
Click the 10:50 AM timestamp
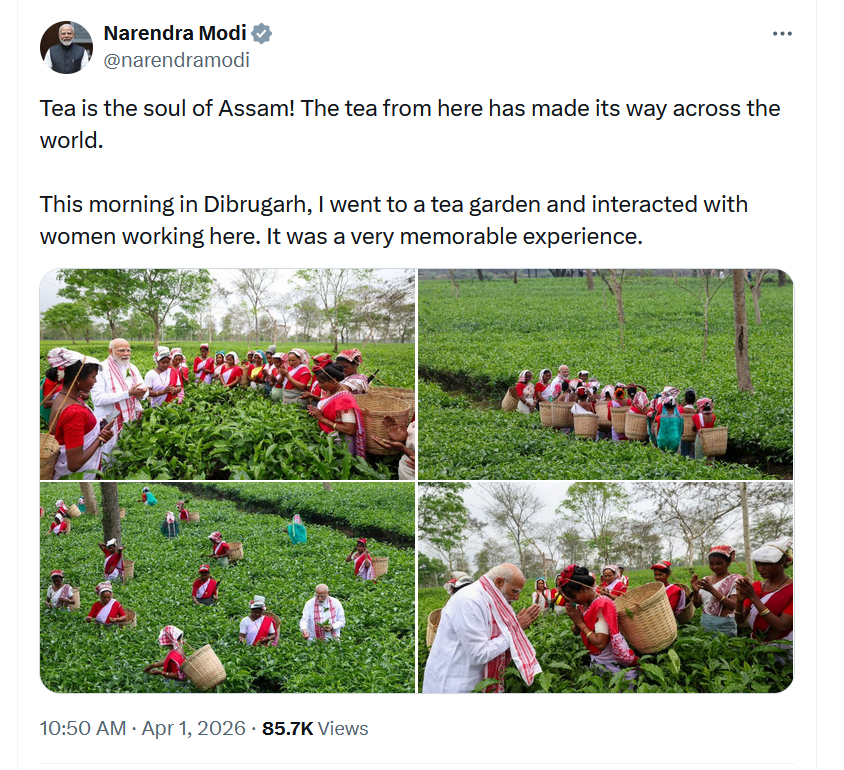tap(83, 728)
